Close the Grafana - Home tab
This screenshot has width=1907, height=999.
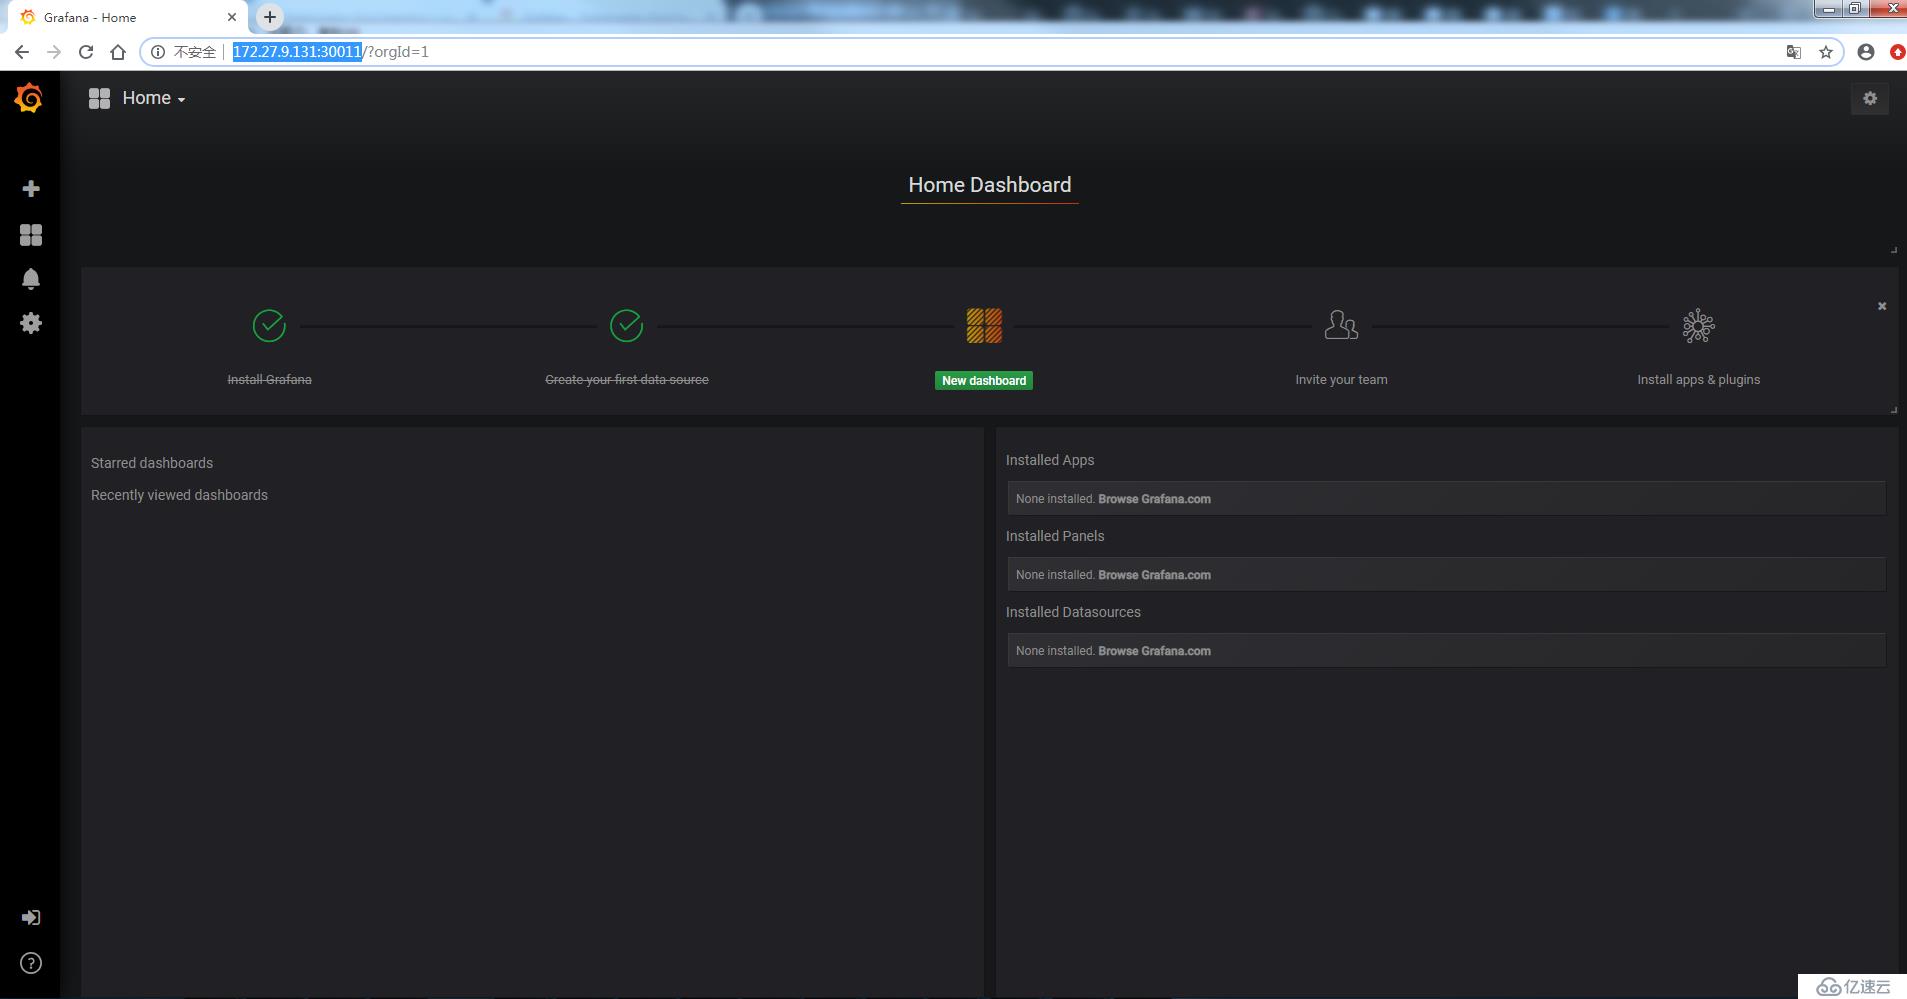coord(232,17)
